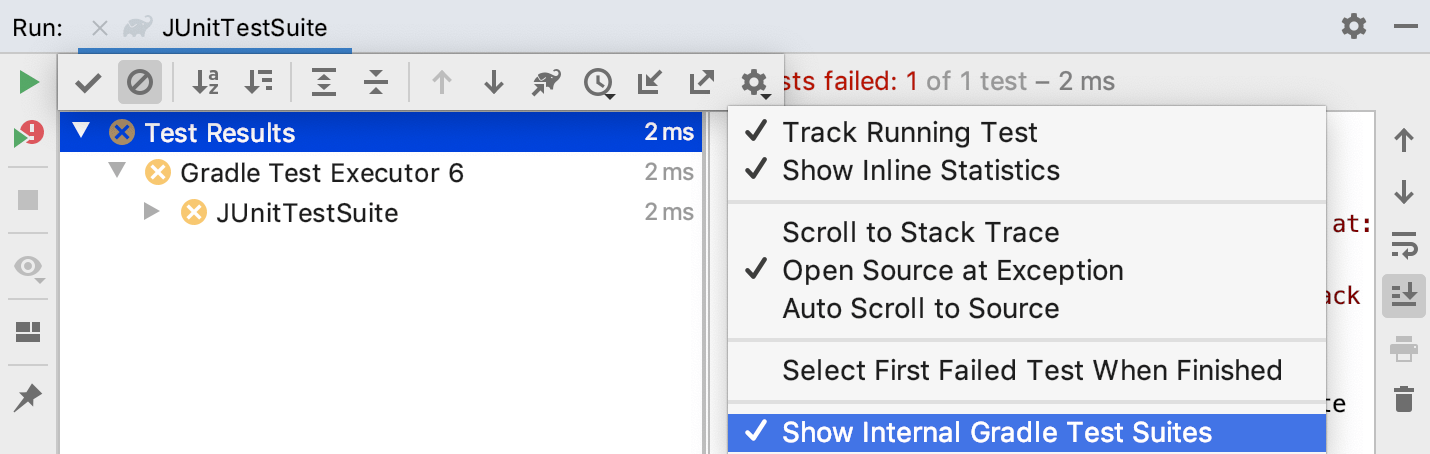
Task: Toggle Show Passed tests checkmark icon
Action: (88, 83)
